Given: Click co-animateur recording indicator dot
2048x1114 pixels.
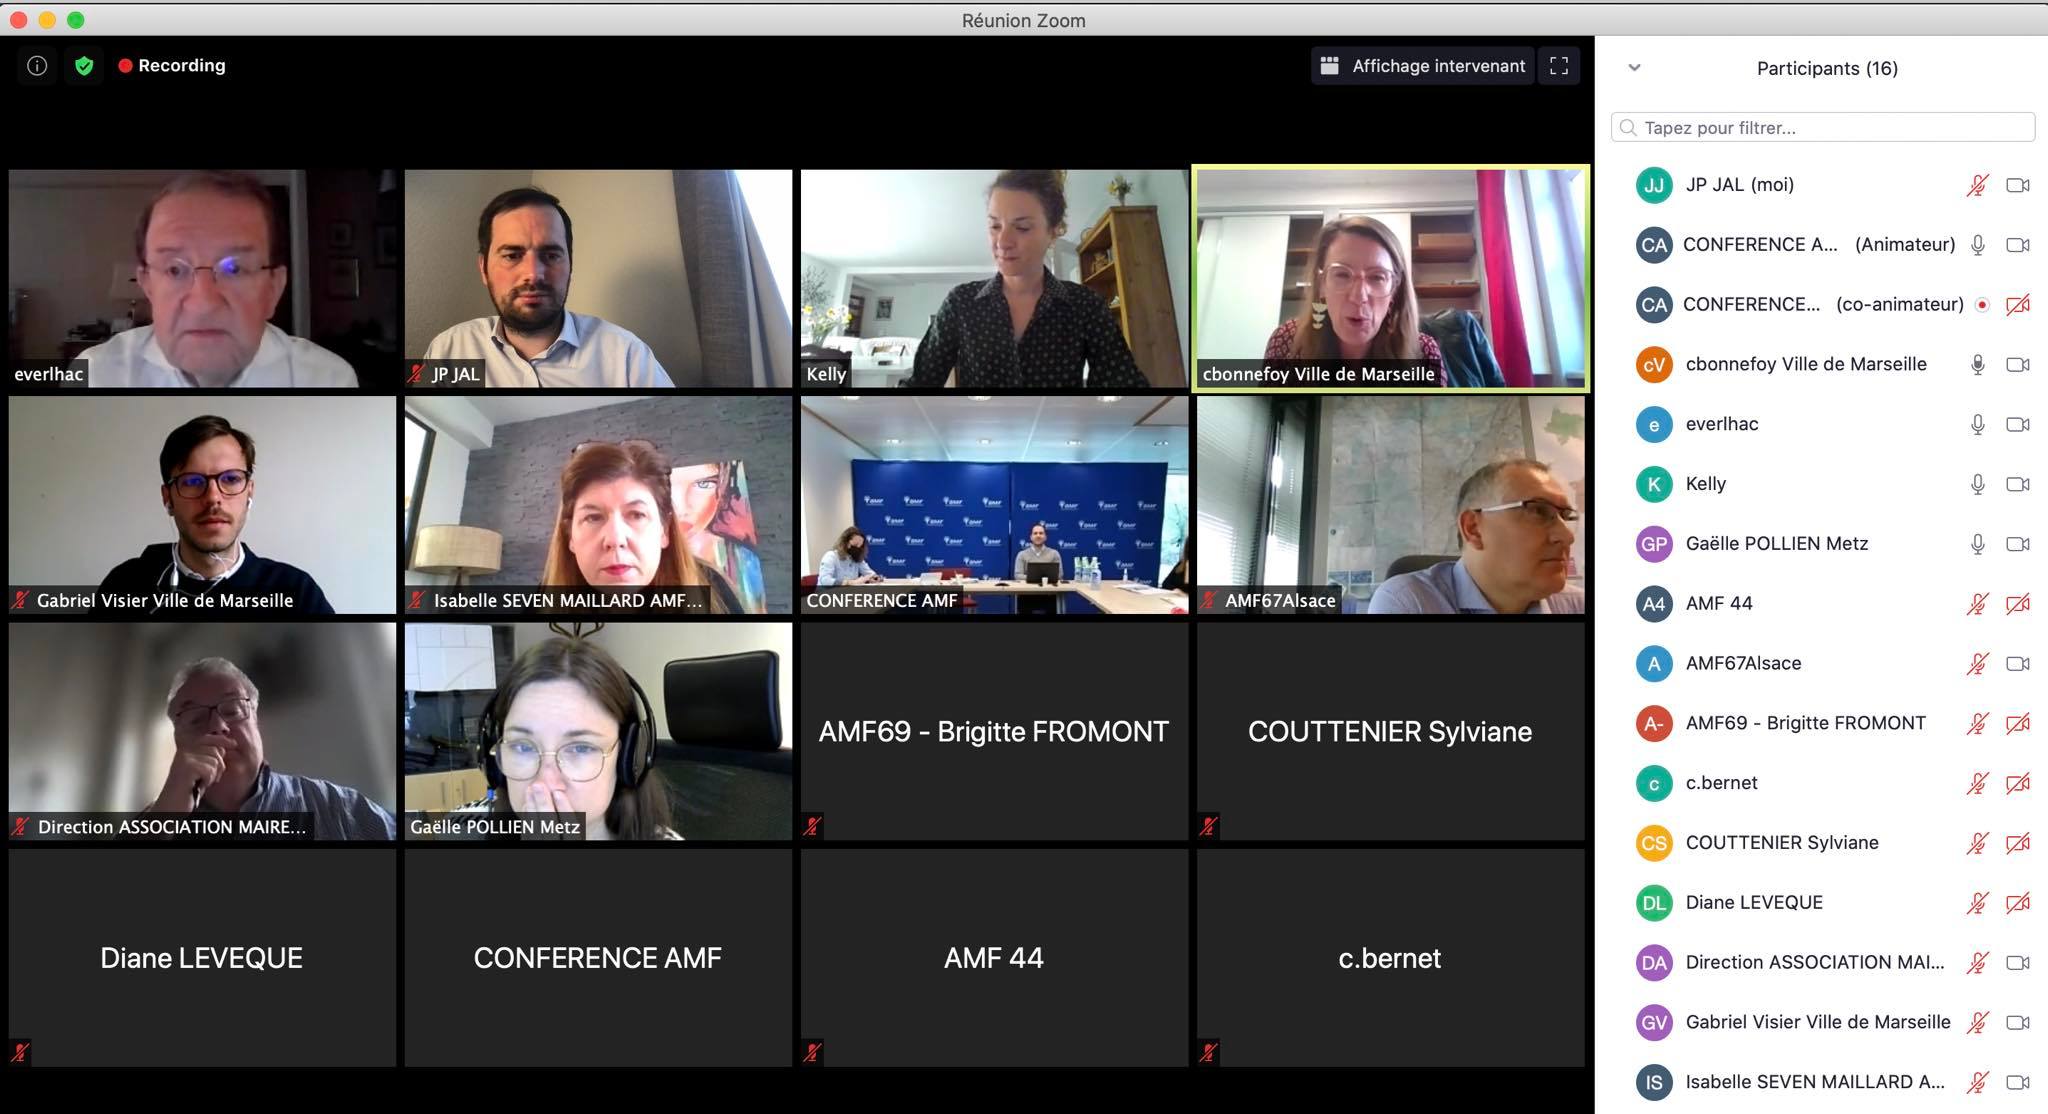Looking at the screenshot, I should (1981, 305).
